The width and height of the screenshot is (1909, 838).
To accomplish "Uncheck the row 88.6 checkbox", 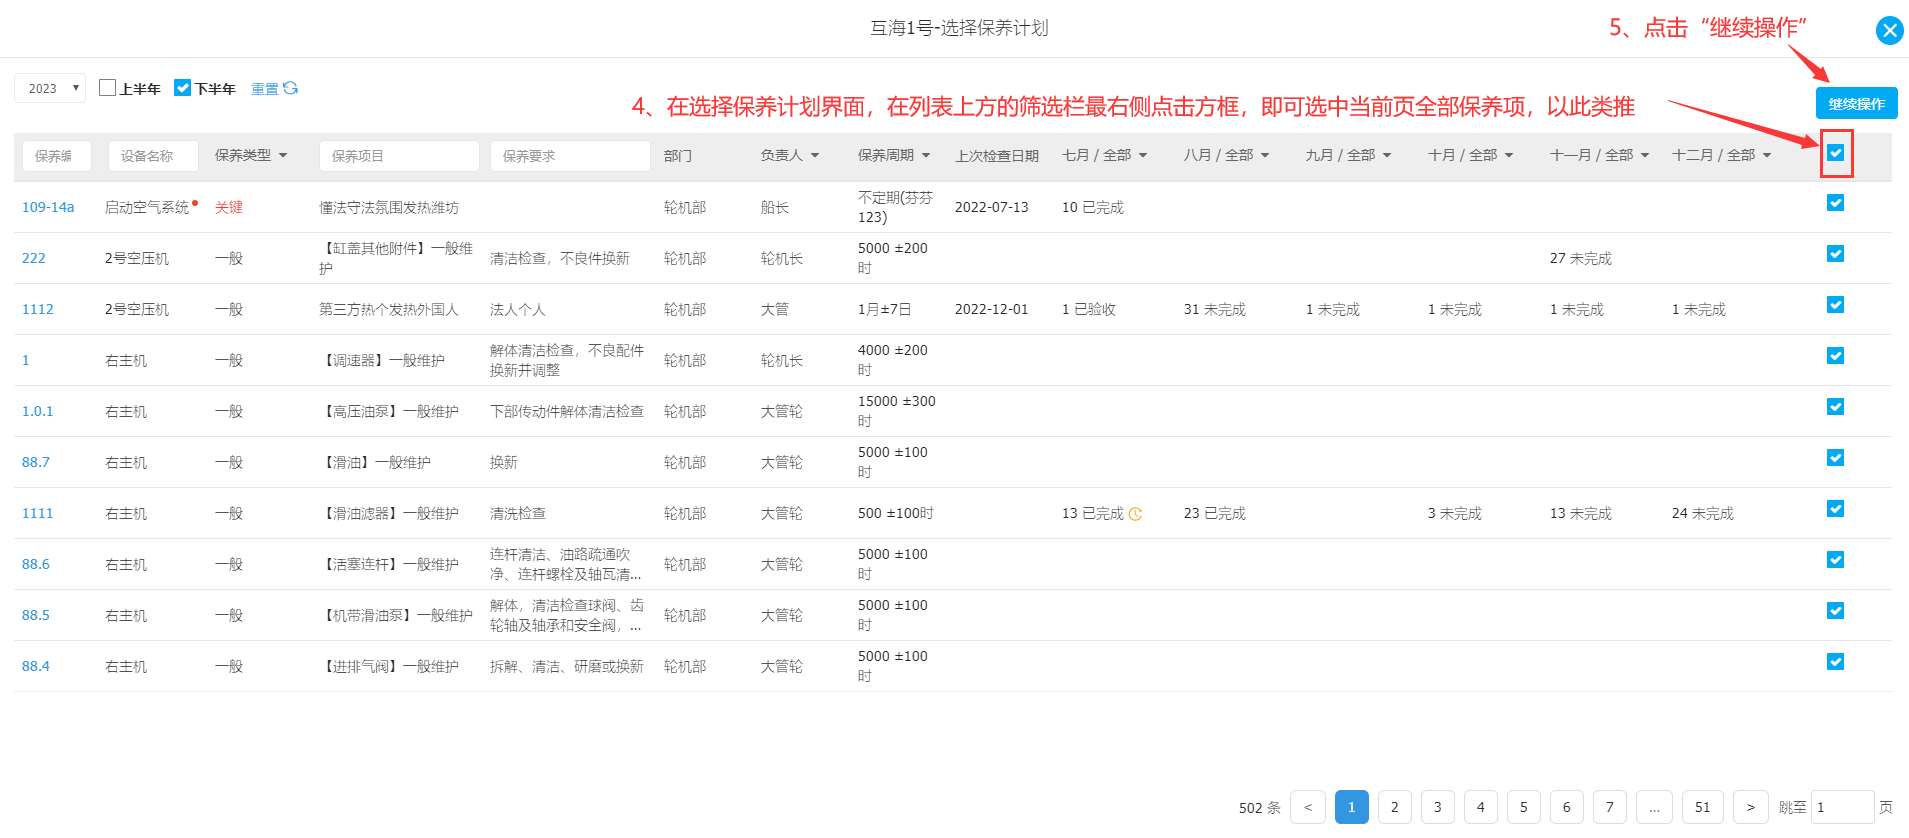I will [x=1835, y=560].
